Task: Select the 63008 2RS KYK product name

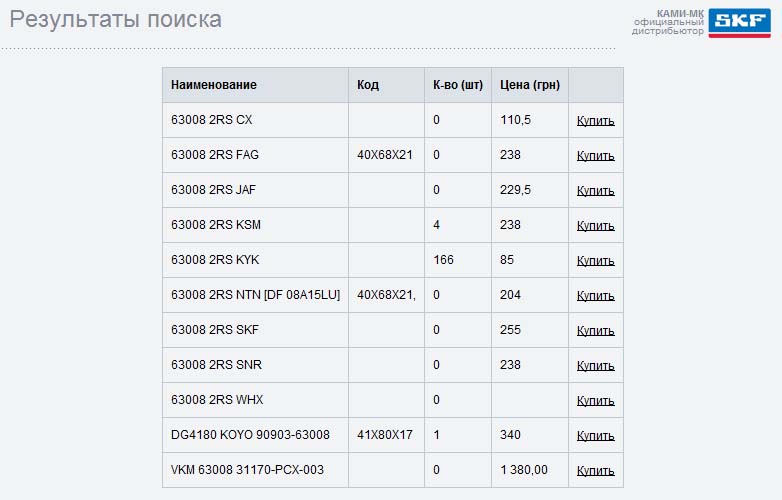Action: pos(215,260)
